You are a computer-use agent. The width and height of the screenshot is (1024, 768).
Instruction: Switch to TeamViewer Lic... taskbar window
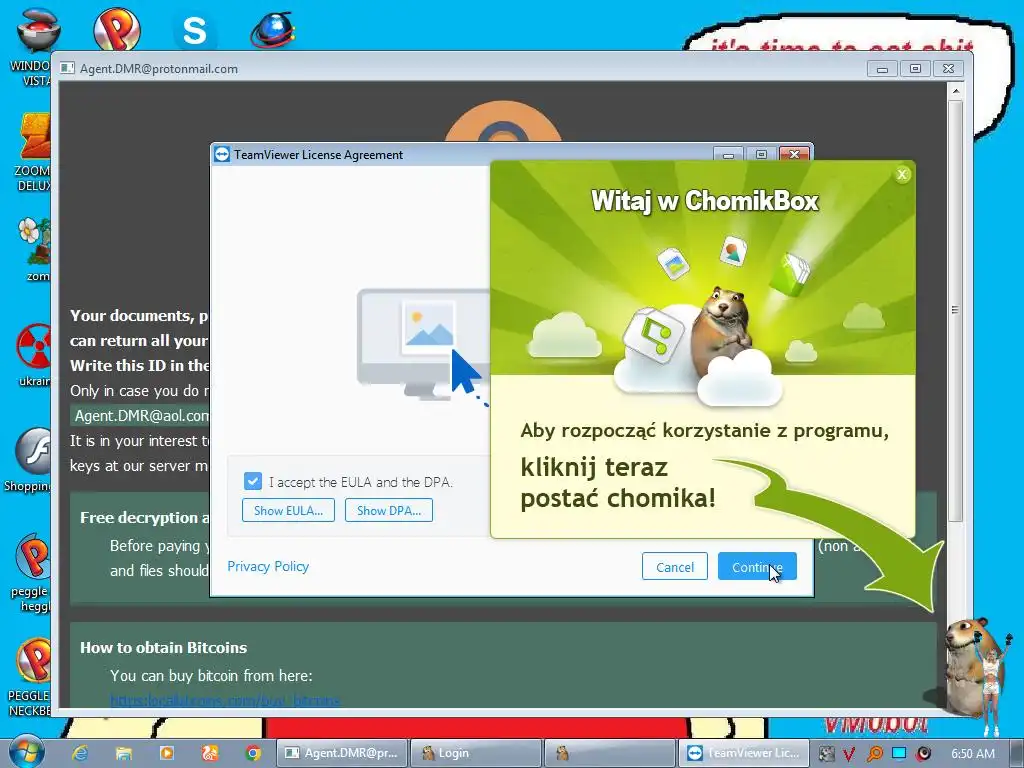[744, 753]
